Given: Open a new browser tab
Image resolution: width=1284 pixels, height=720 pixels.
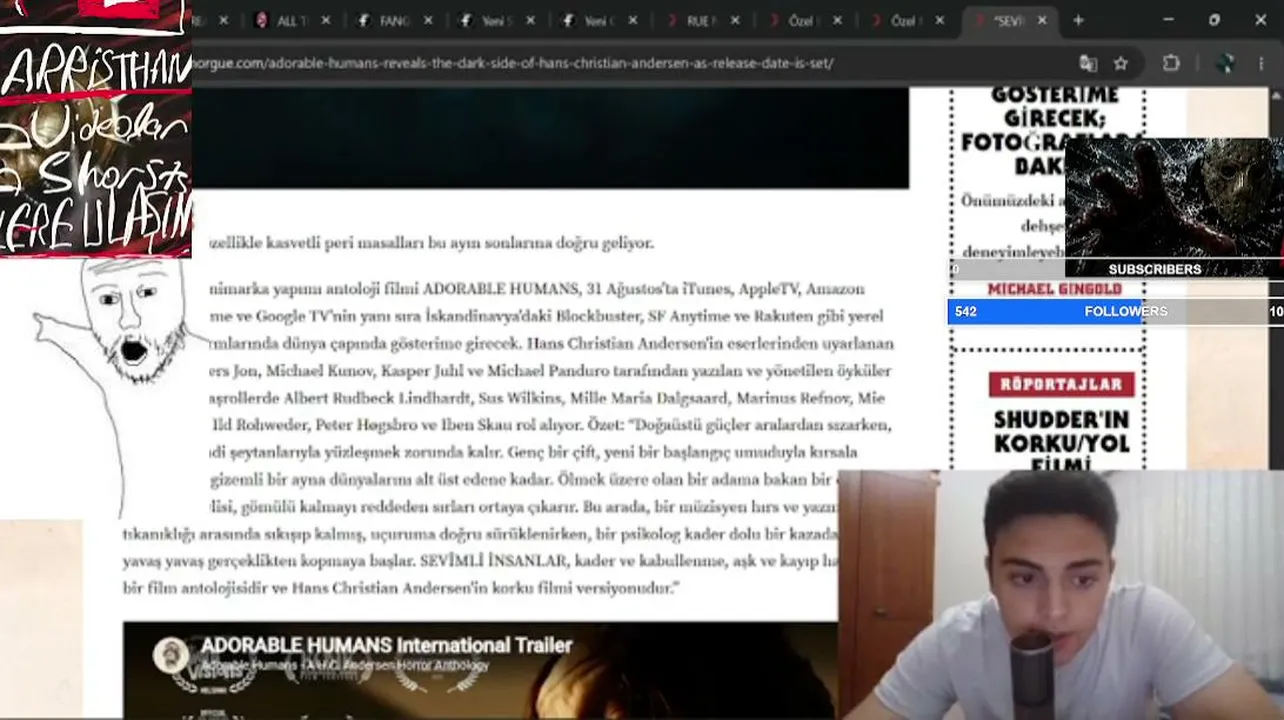Looking at the screenshot, I should click(x=1078, y=20).
